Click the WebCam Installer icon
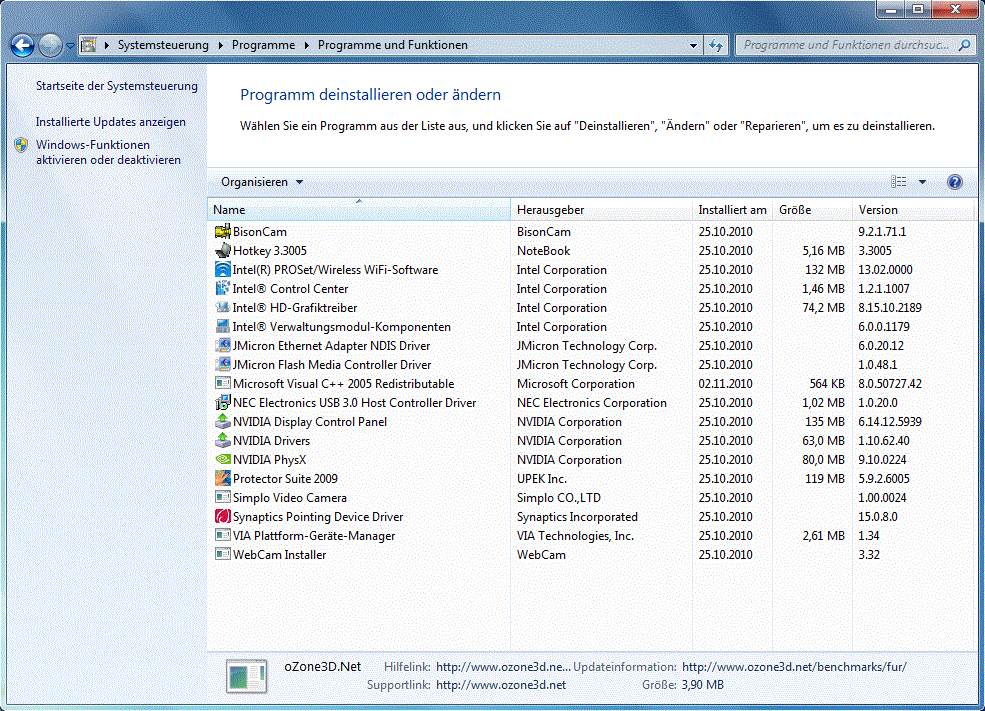This screenshot has width=985, height=711. tap(222, 555)
